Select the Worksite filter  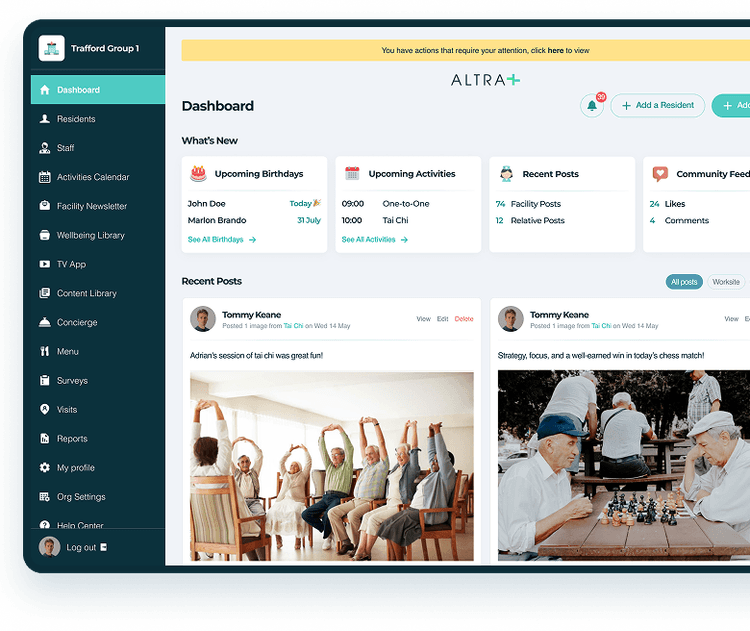pos(726,282)
